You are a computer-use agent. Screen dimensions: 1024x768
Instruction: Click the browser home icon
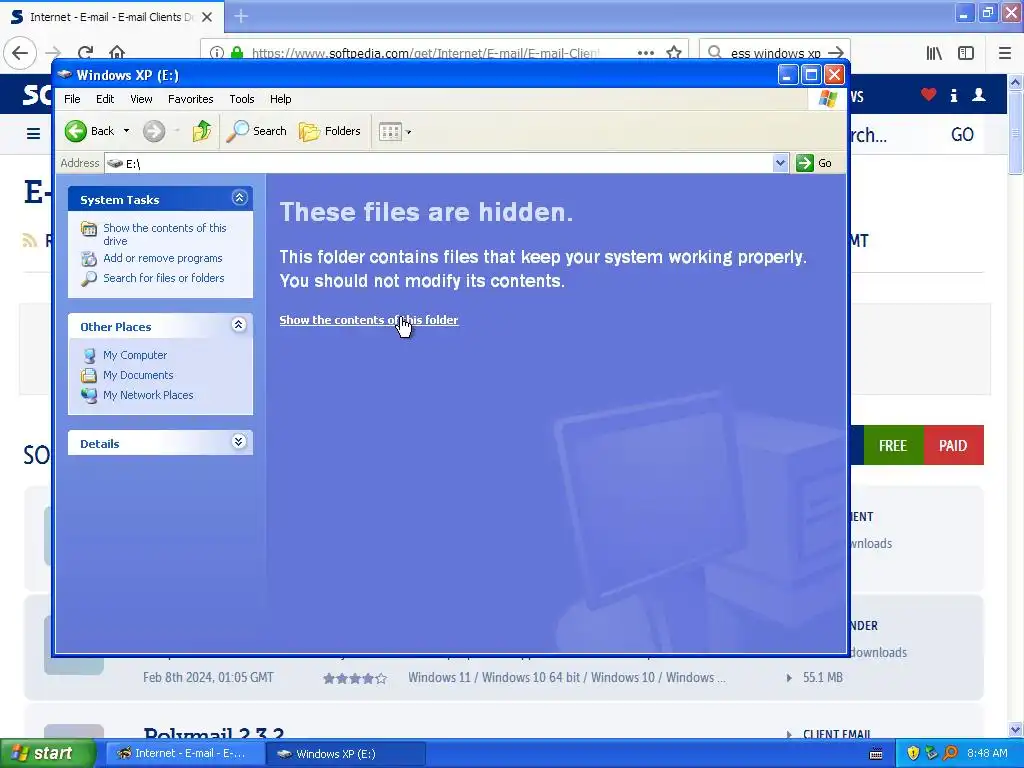tap(117, 52)
